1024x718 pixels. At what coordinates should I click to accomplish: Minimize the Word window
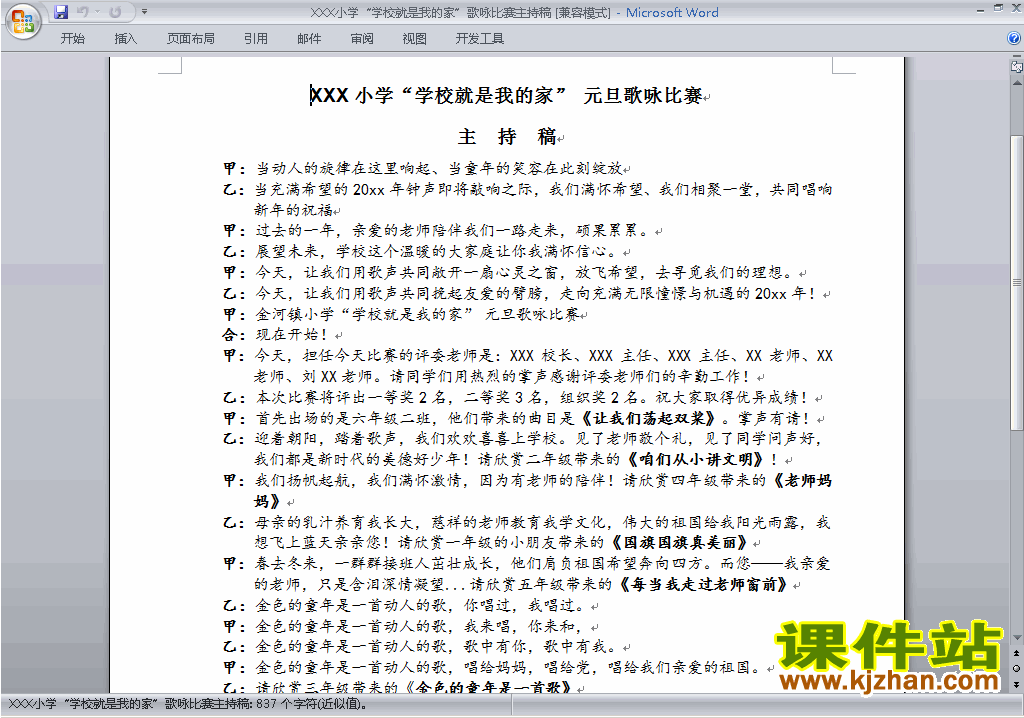981,8
